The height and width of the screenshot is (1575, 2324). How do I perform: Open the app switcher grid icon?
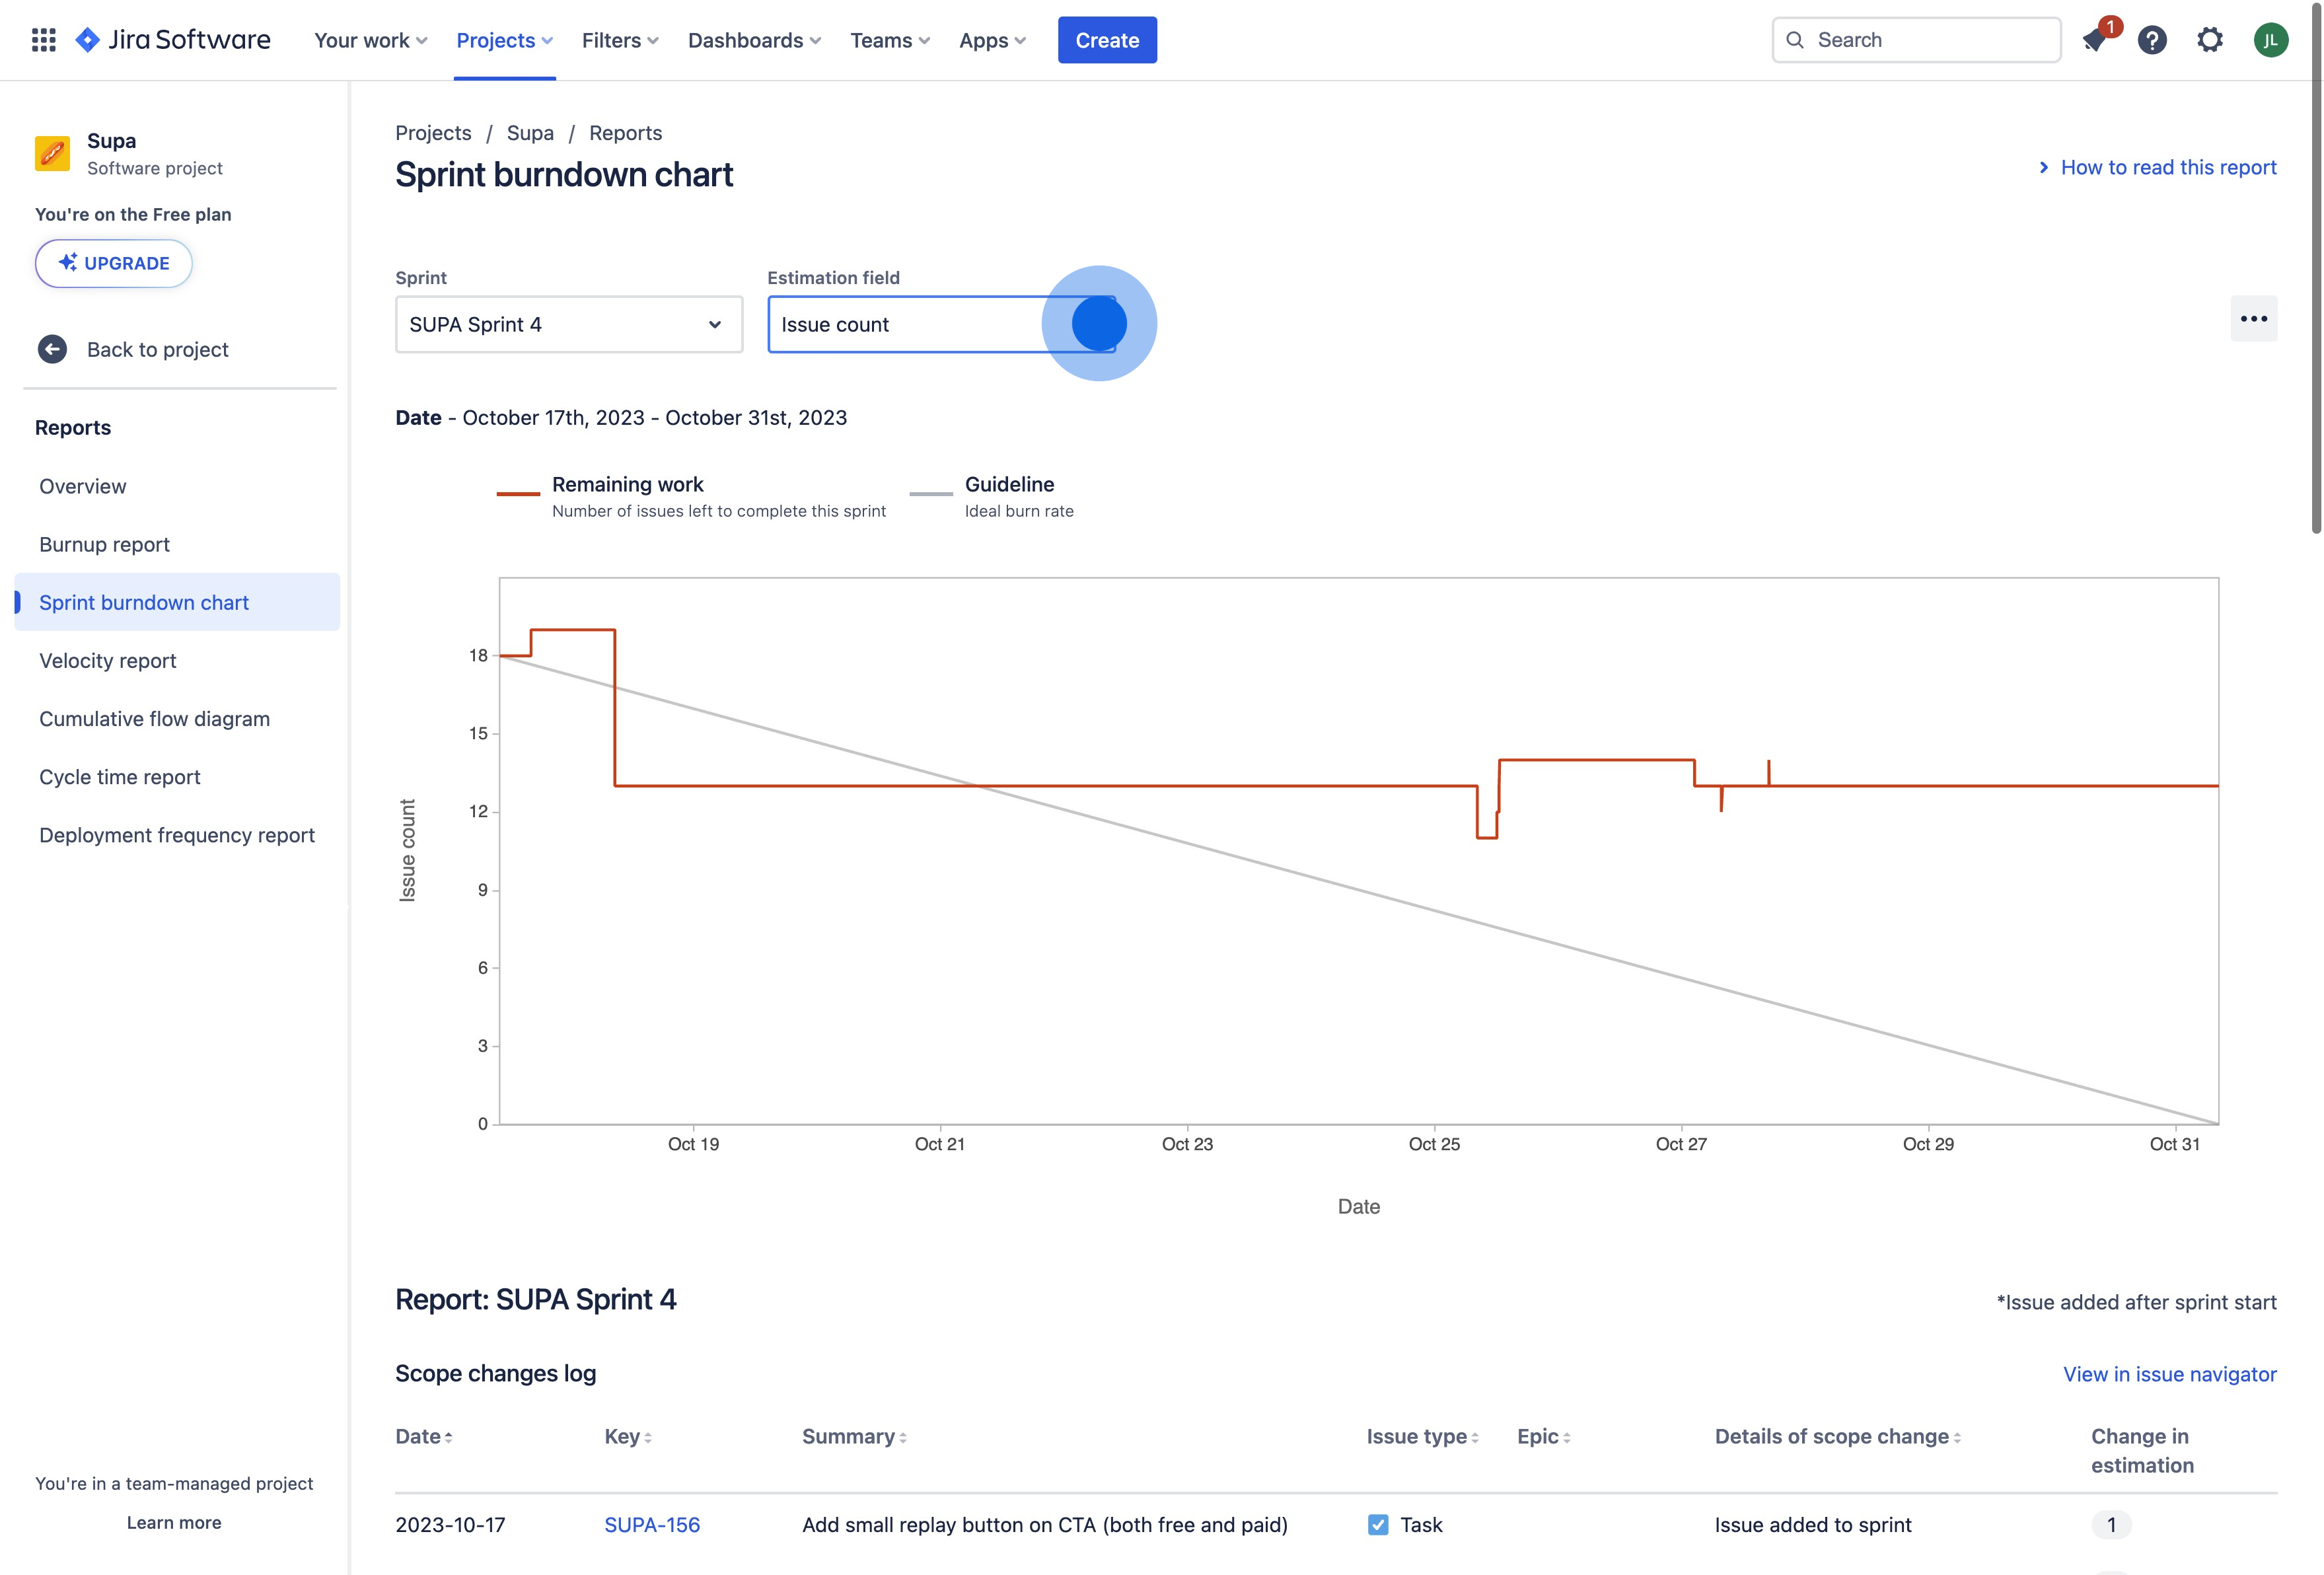point(43,40)
